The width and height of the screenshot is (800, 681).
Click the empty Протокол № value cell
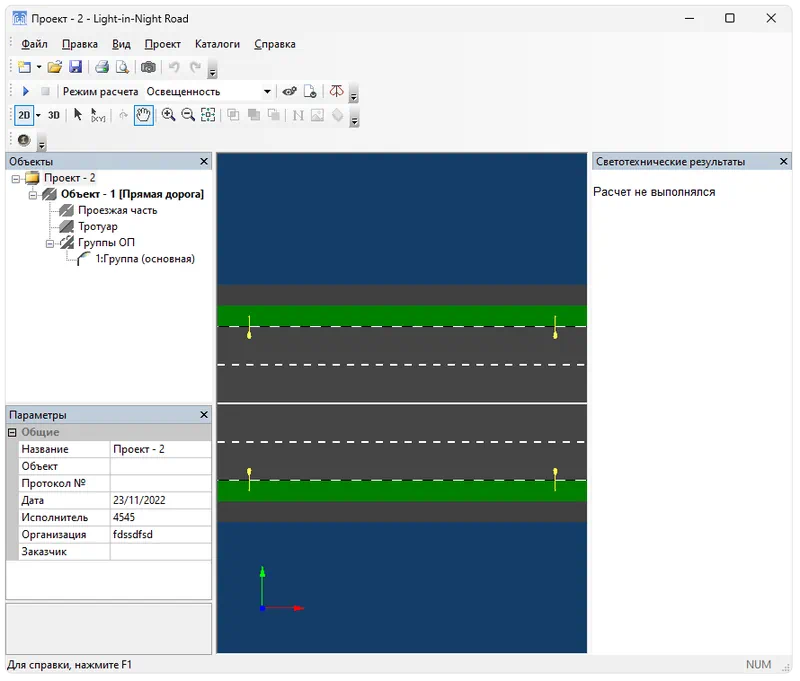click(x=161, y=484)
